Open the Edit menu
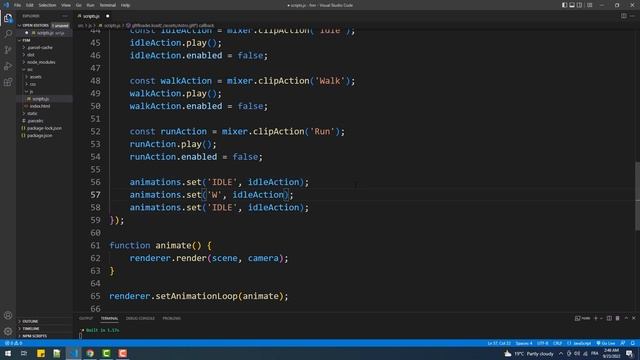The height and width of the screenshot is (360, 640). 30,5
